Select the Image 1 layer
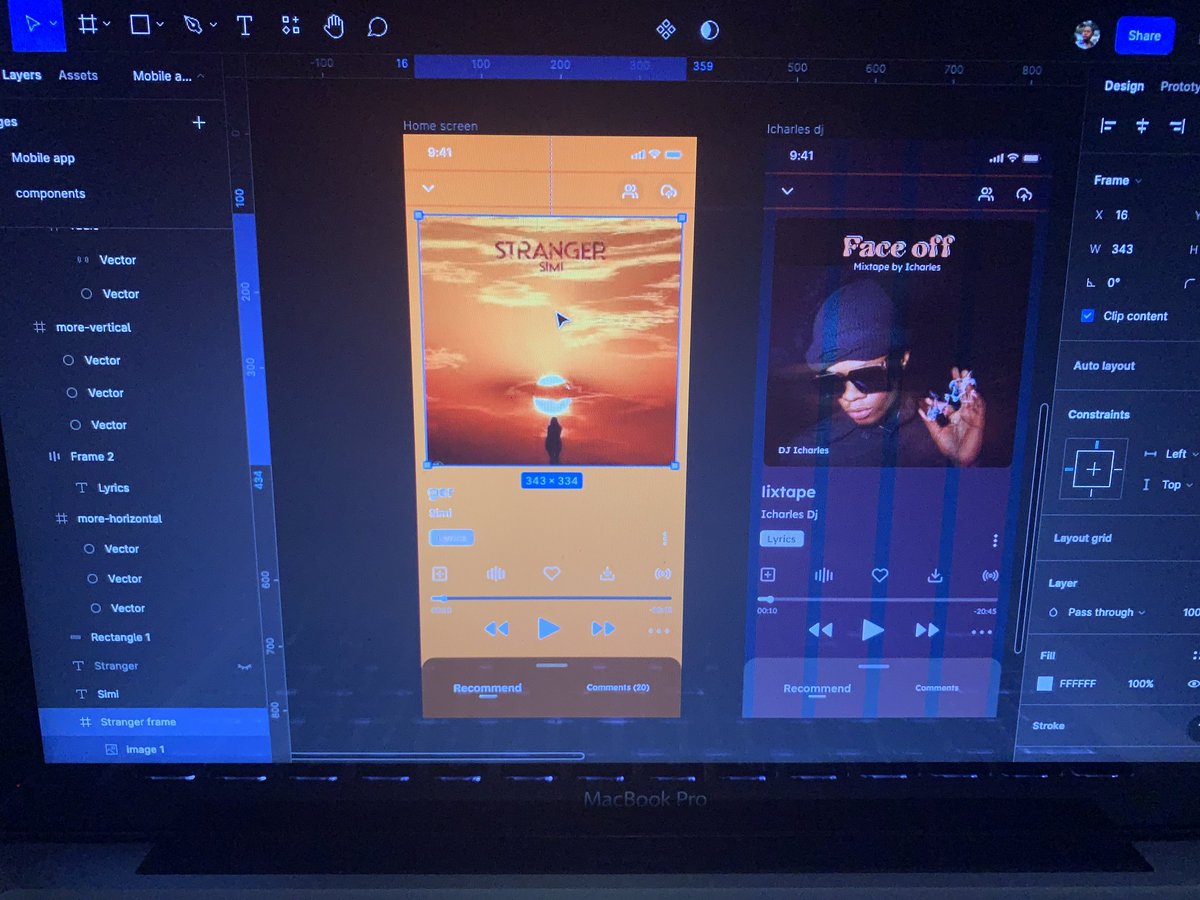 click(x=154, y=749)
